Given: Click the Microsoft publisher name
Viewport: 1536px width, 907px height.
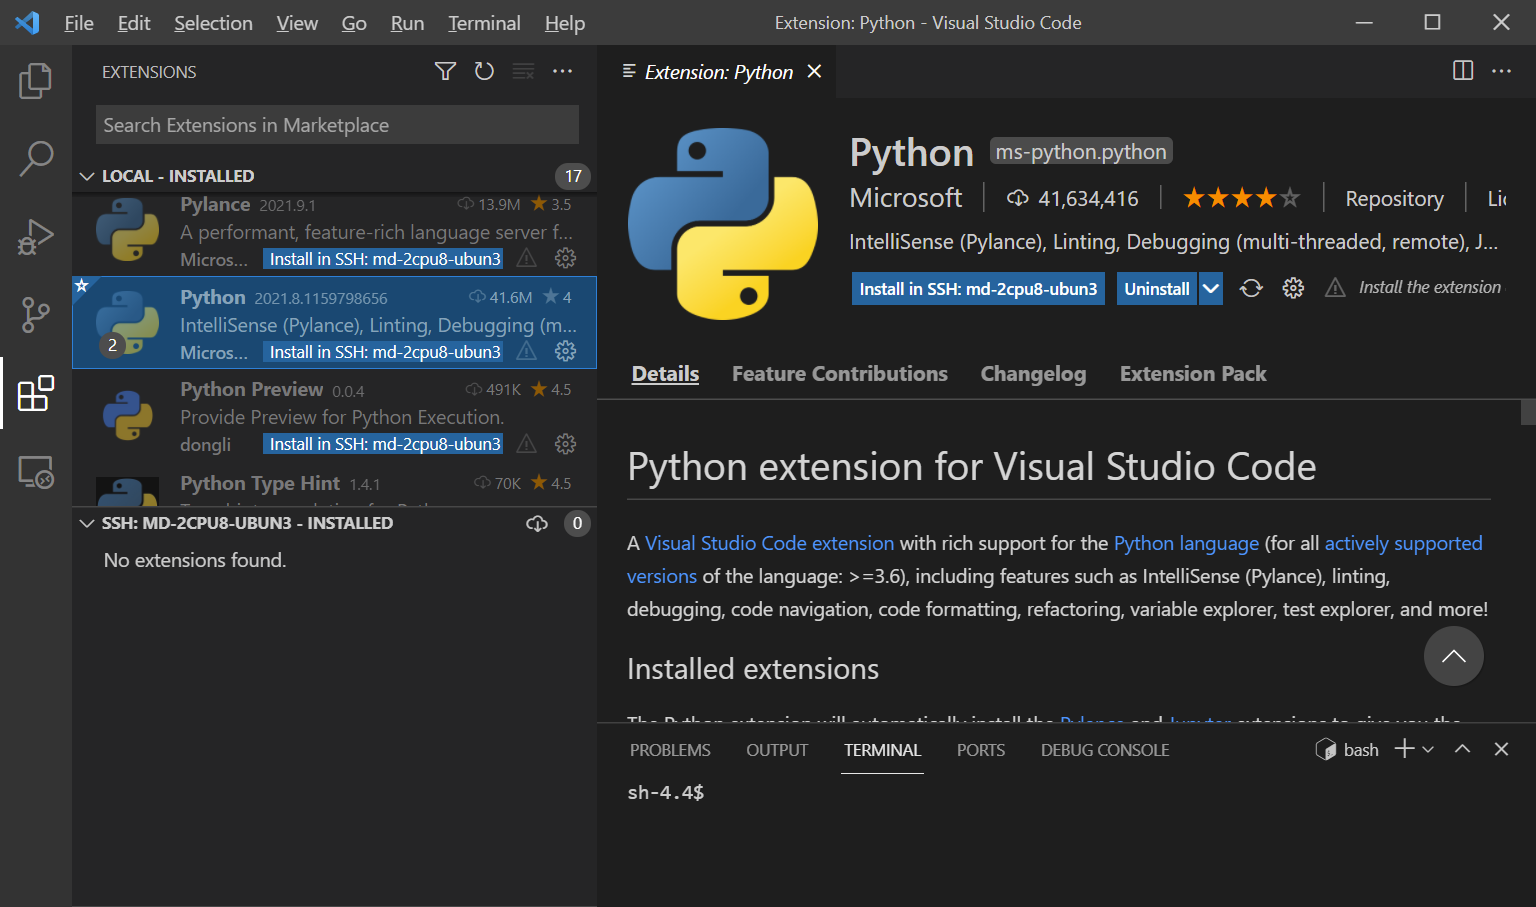Looking at the screenshot, I should (905, 198).
